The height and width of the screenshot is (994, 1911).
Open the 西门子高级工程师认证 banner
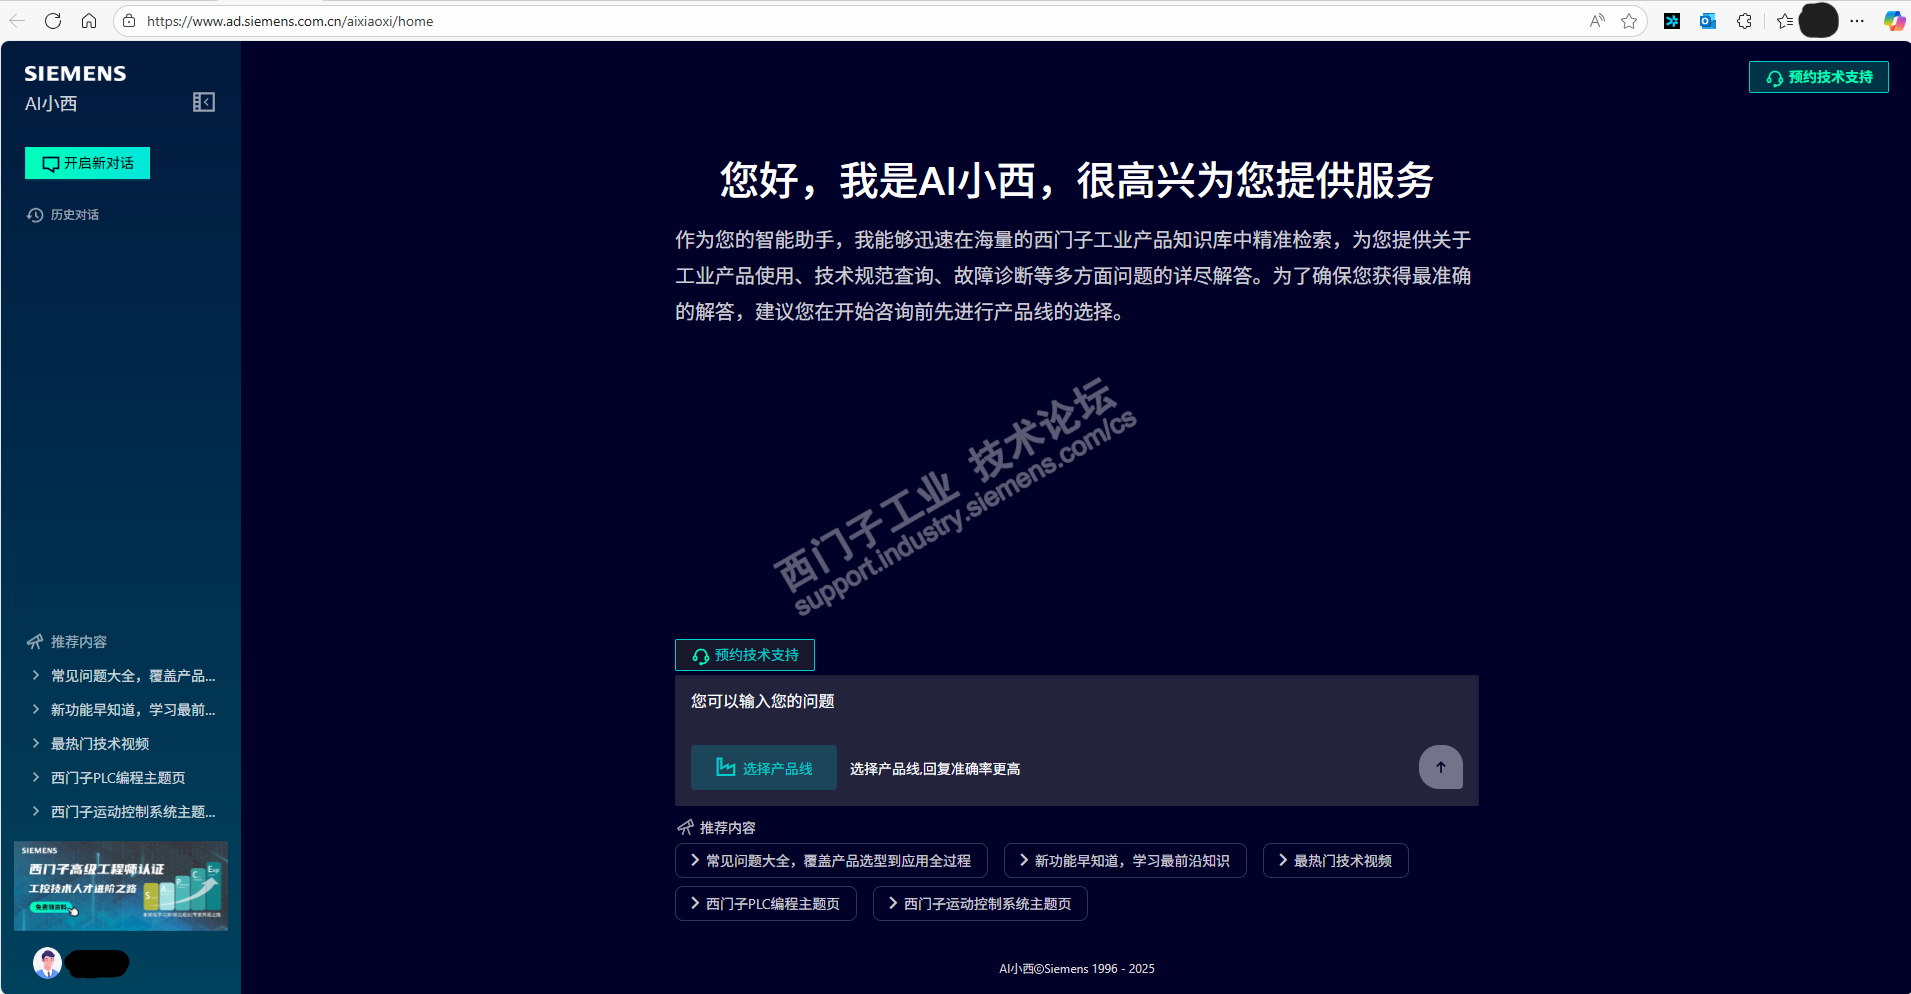coord(121,886)
